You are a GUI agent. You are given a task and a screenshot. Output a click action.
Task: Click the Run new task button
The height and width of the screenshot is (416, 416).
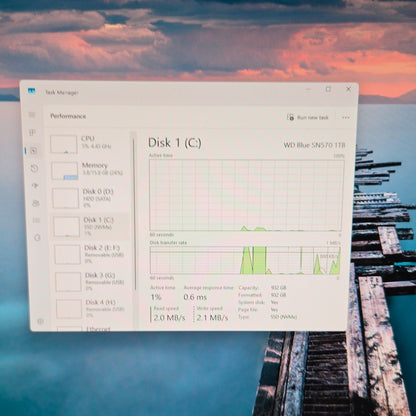point(308,117)
